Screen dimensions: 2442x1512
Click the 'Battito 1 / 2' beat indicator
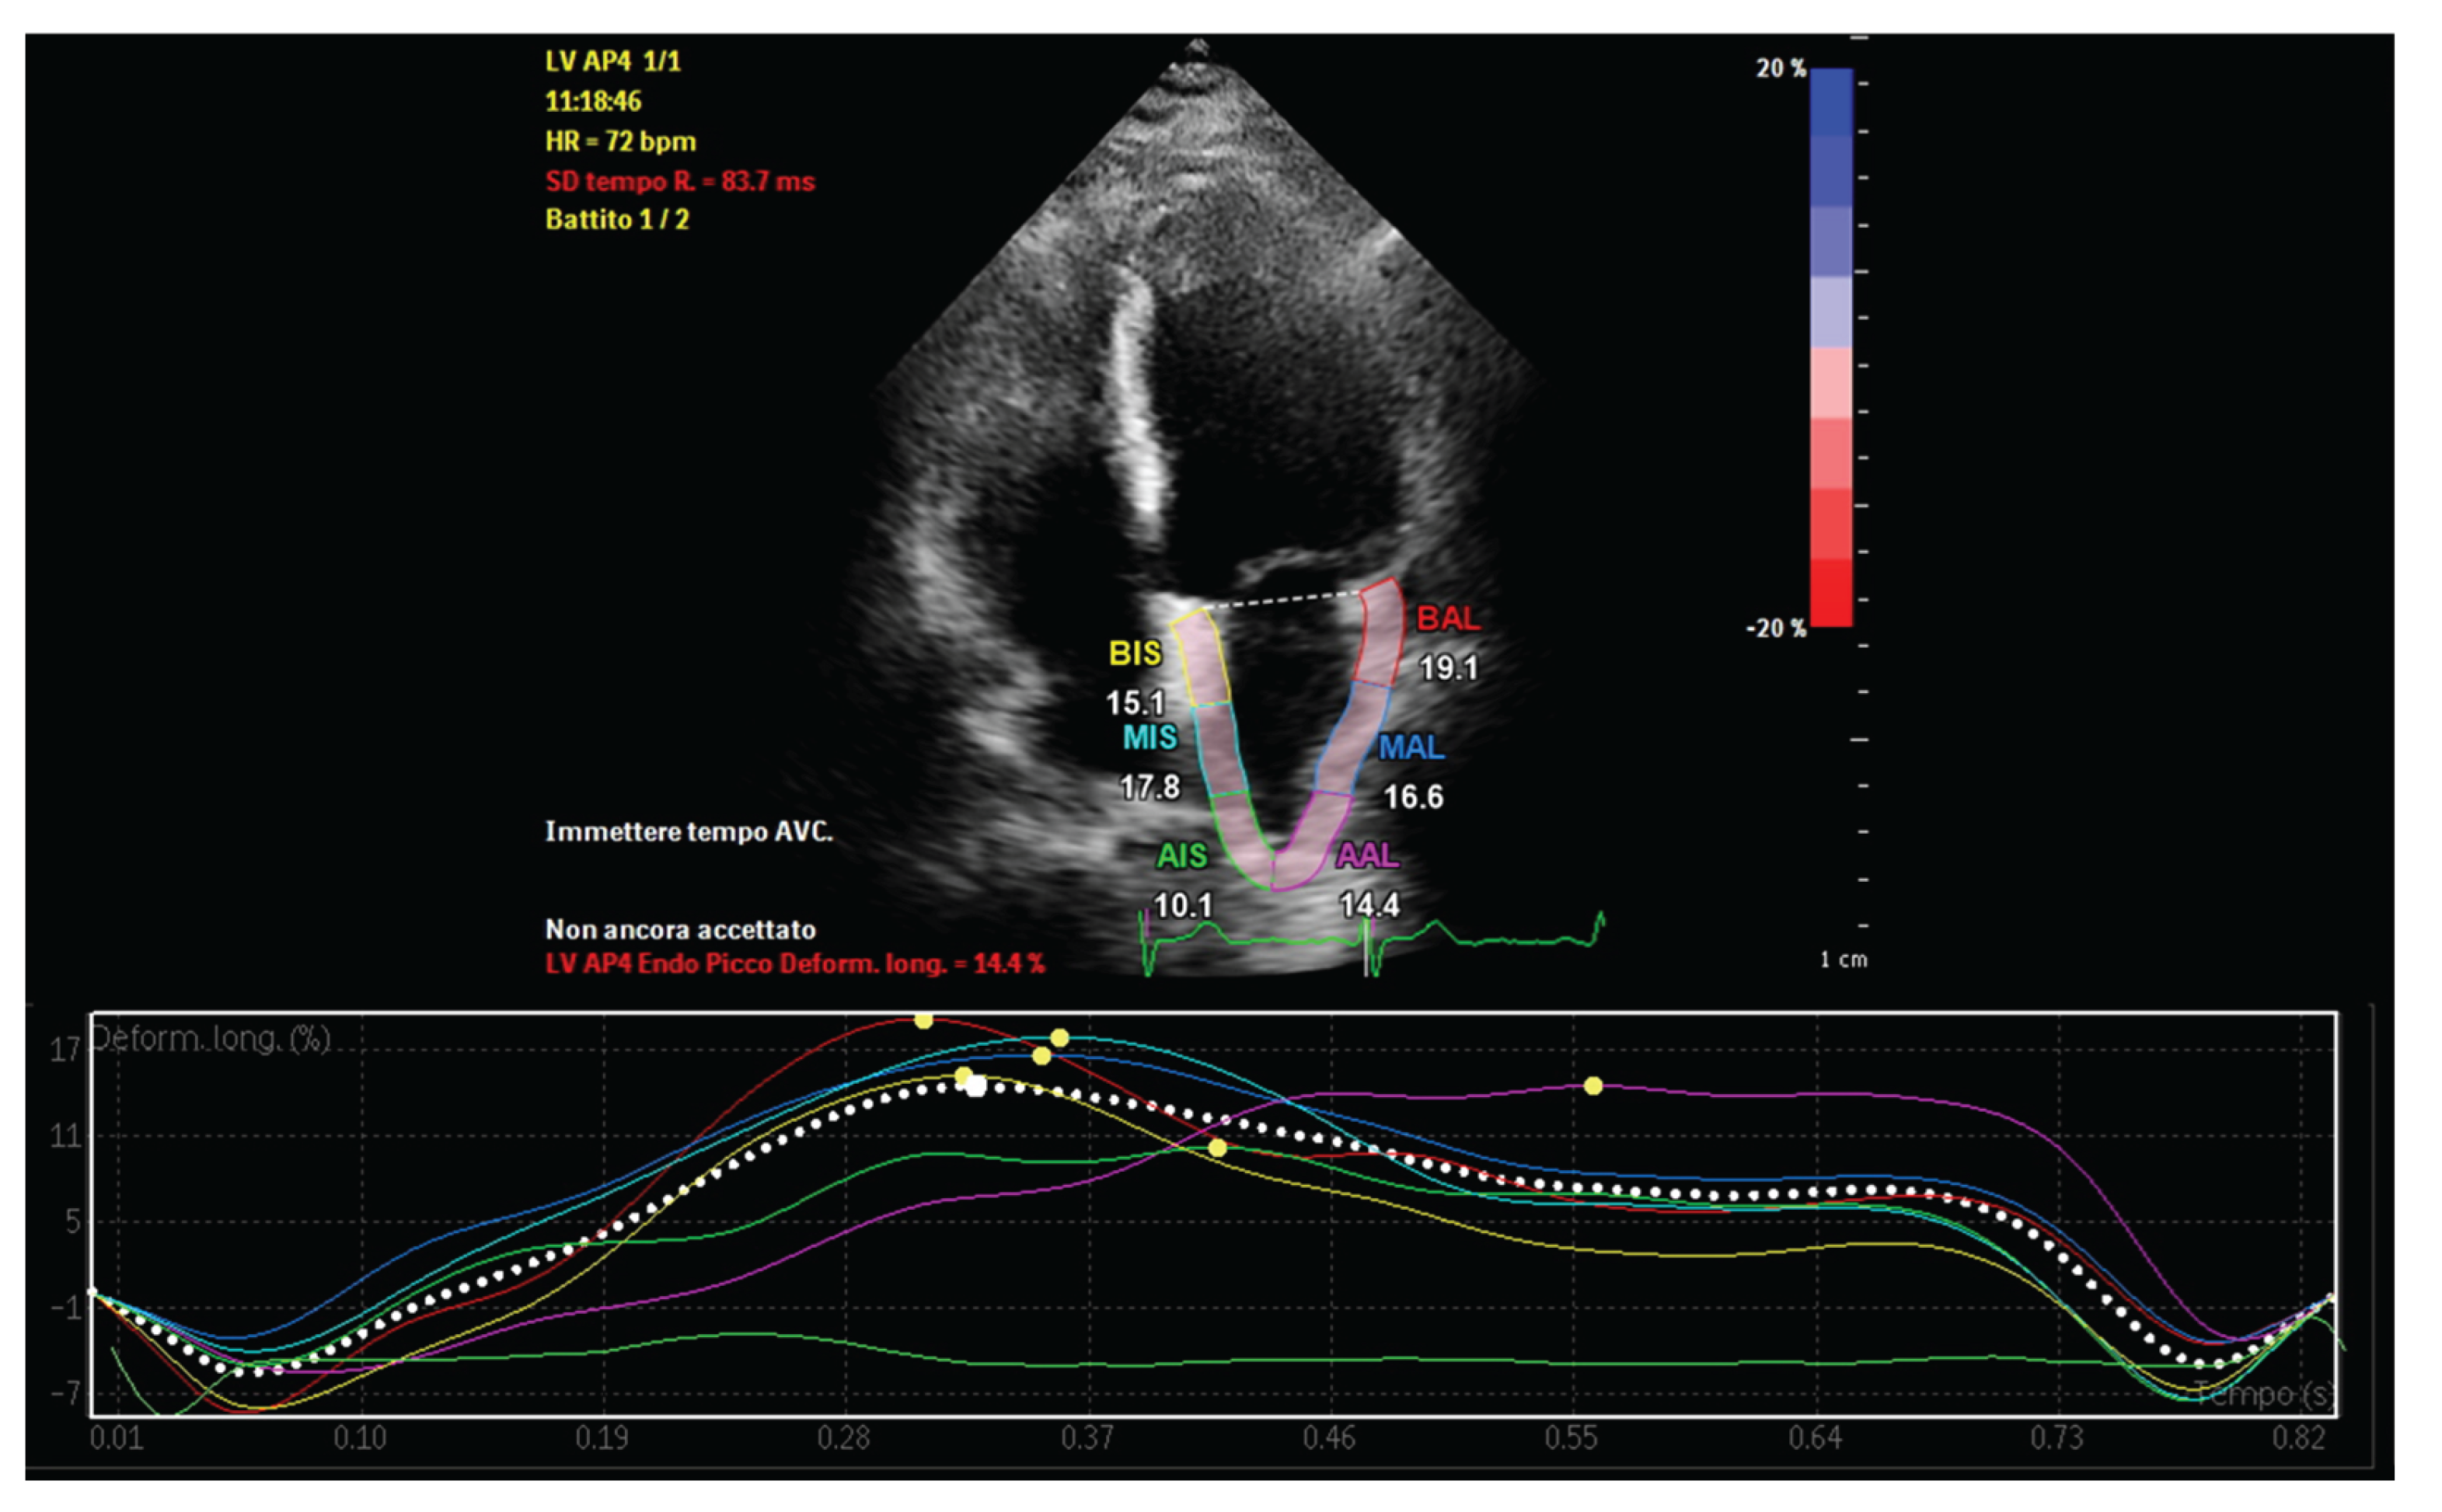pyautogui.click(x=617, y=220)
